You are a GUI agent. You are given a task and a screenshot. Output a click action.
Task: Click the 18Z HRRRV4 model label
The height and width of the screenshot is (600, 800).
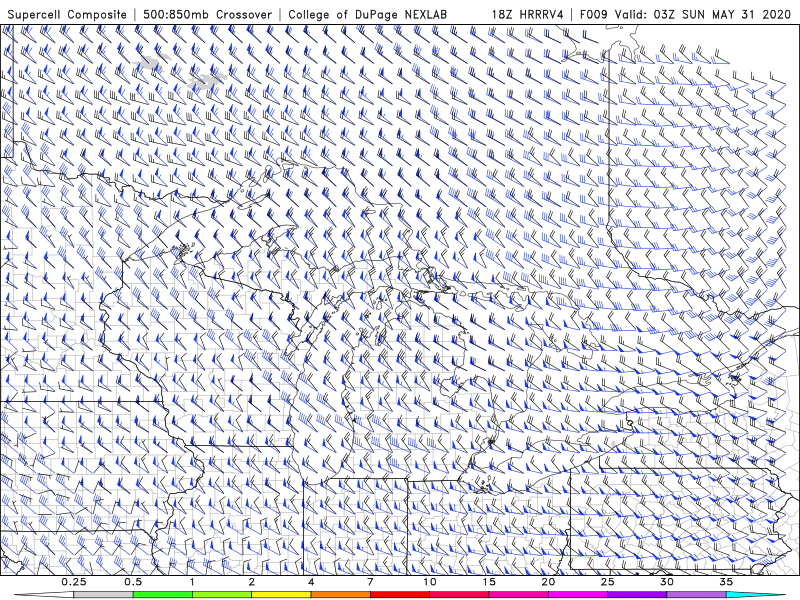[x=528, y=14]
